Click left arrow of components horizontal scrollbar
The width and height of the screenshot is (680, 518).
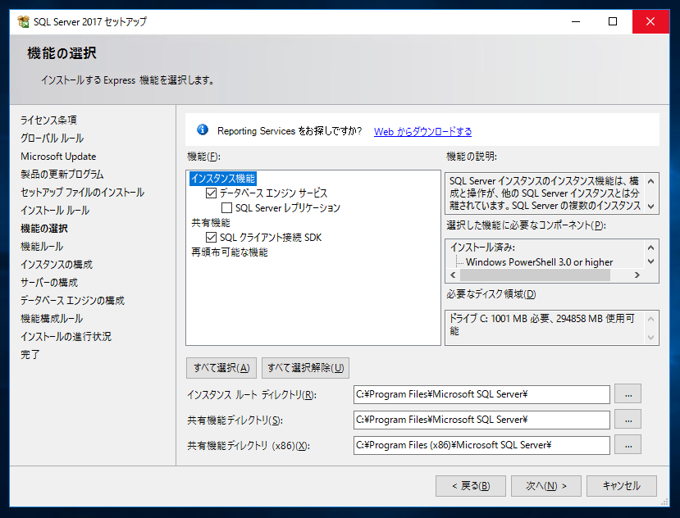(x=453, y=275)
